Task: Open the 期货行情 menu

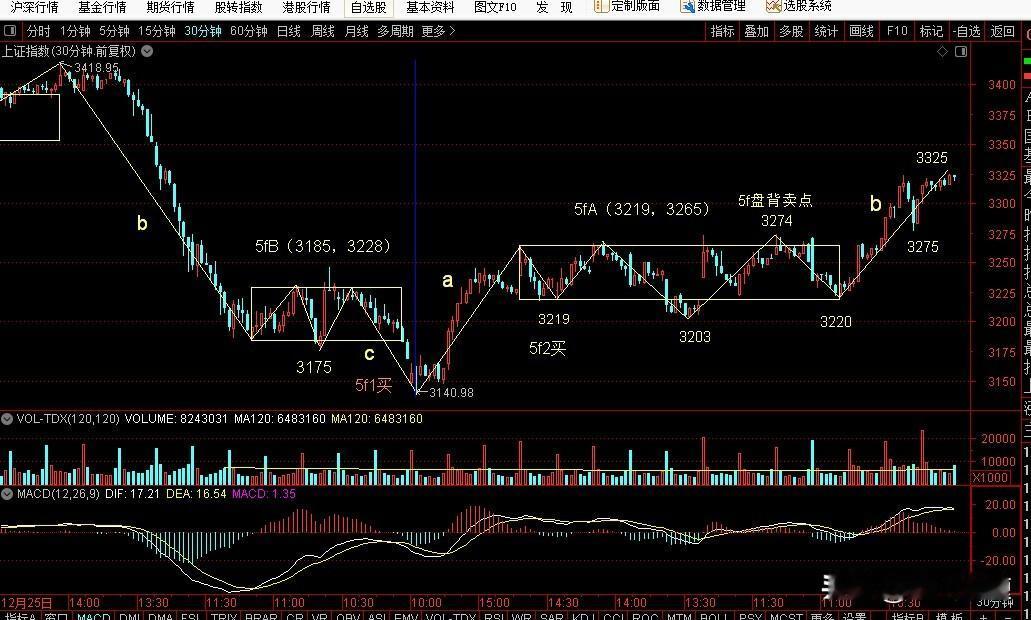Action: (170, 7)
